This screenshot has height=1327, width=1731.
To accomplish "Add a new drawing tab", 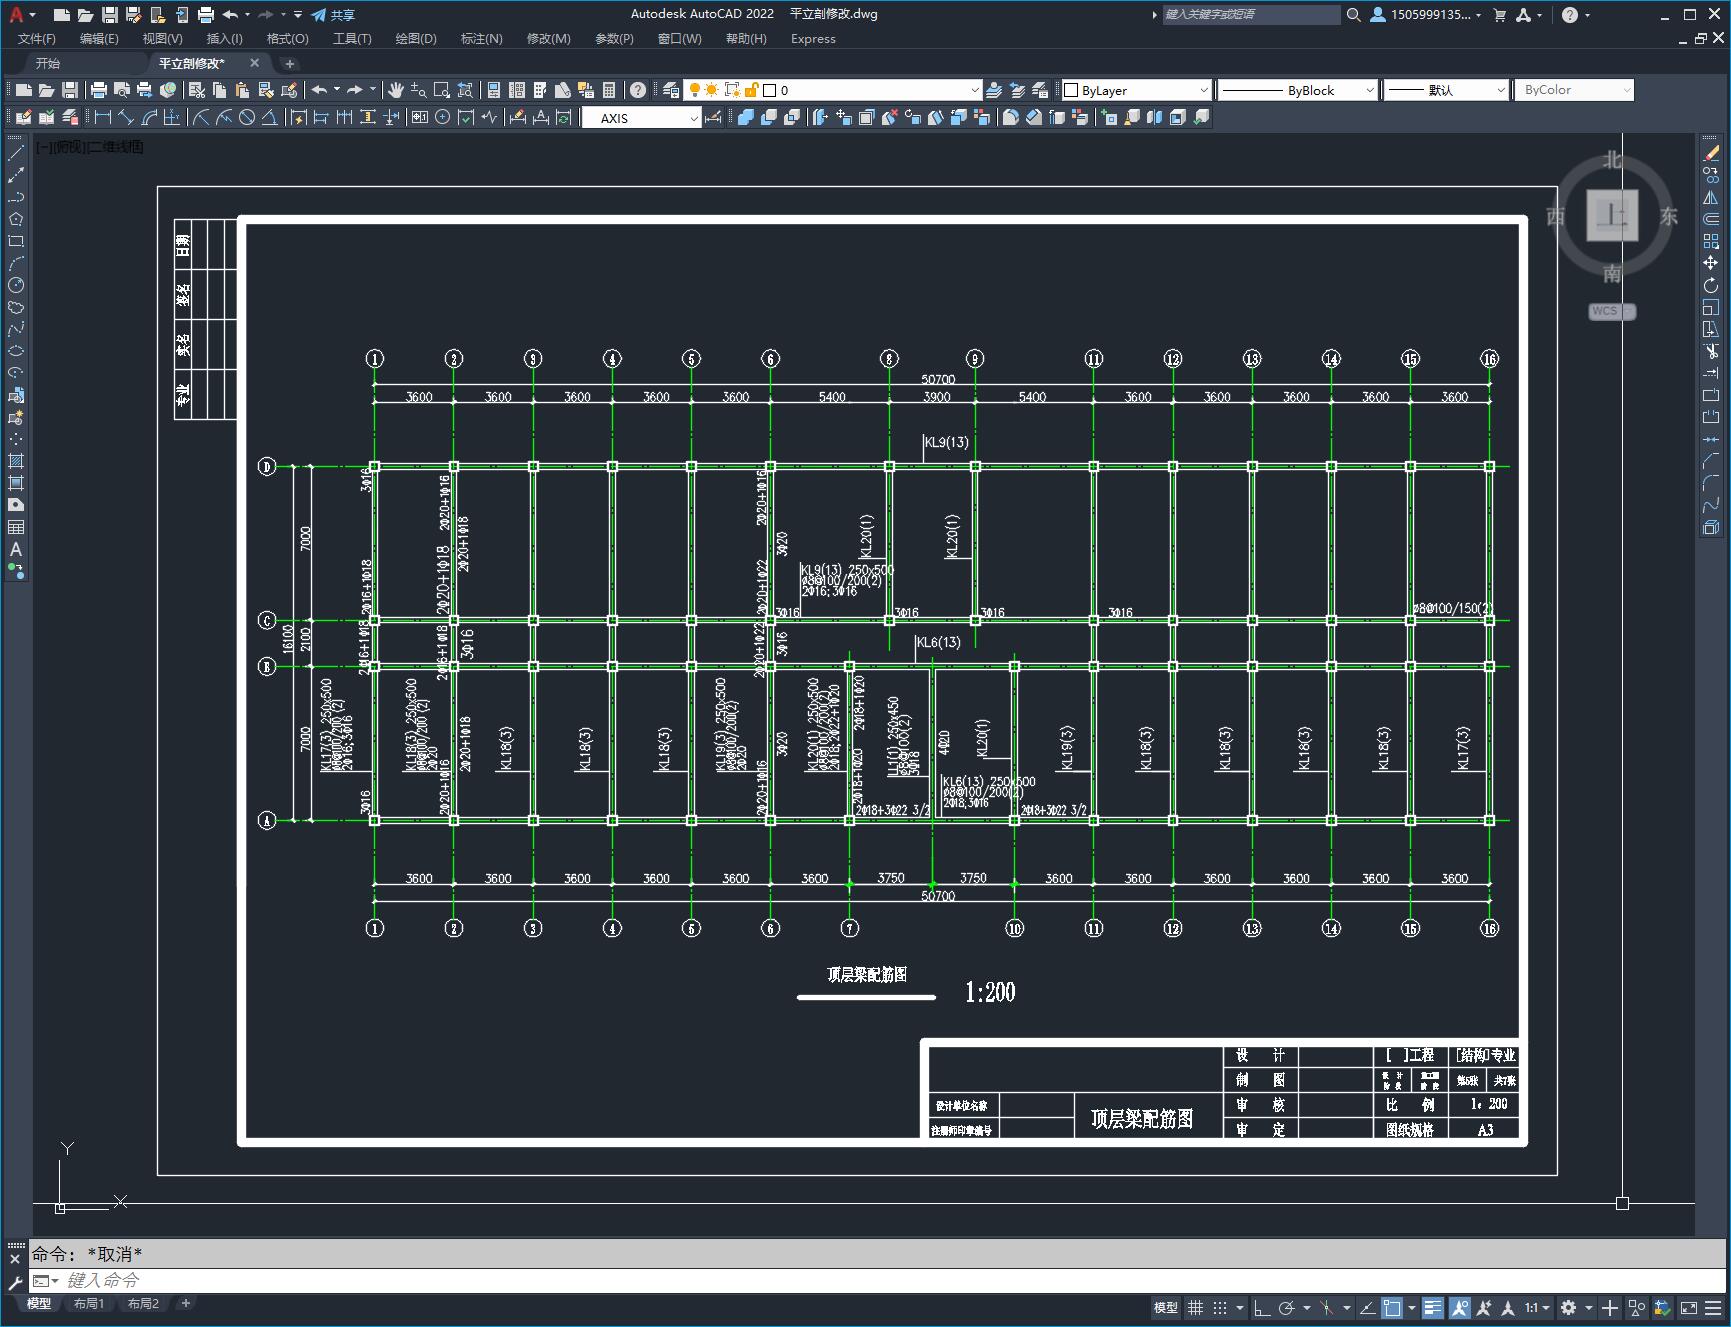I will [x=290, y=63].
